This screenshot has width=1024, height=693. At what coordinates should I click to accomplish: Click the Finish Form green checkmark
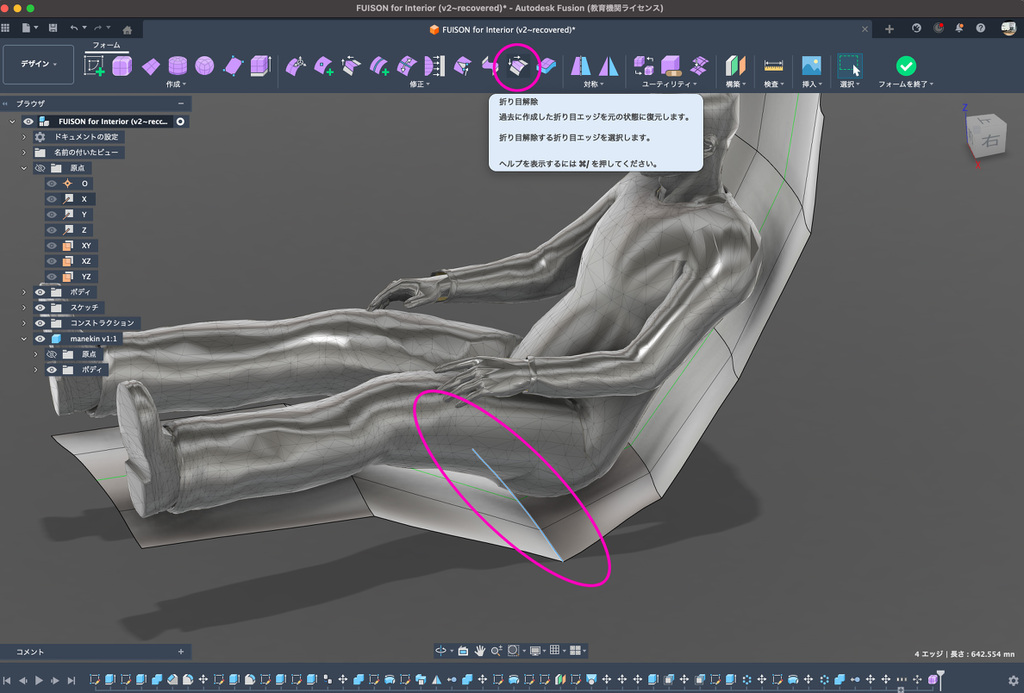[x=905, y=66]
